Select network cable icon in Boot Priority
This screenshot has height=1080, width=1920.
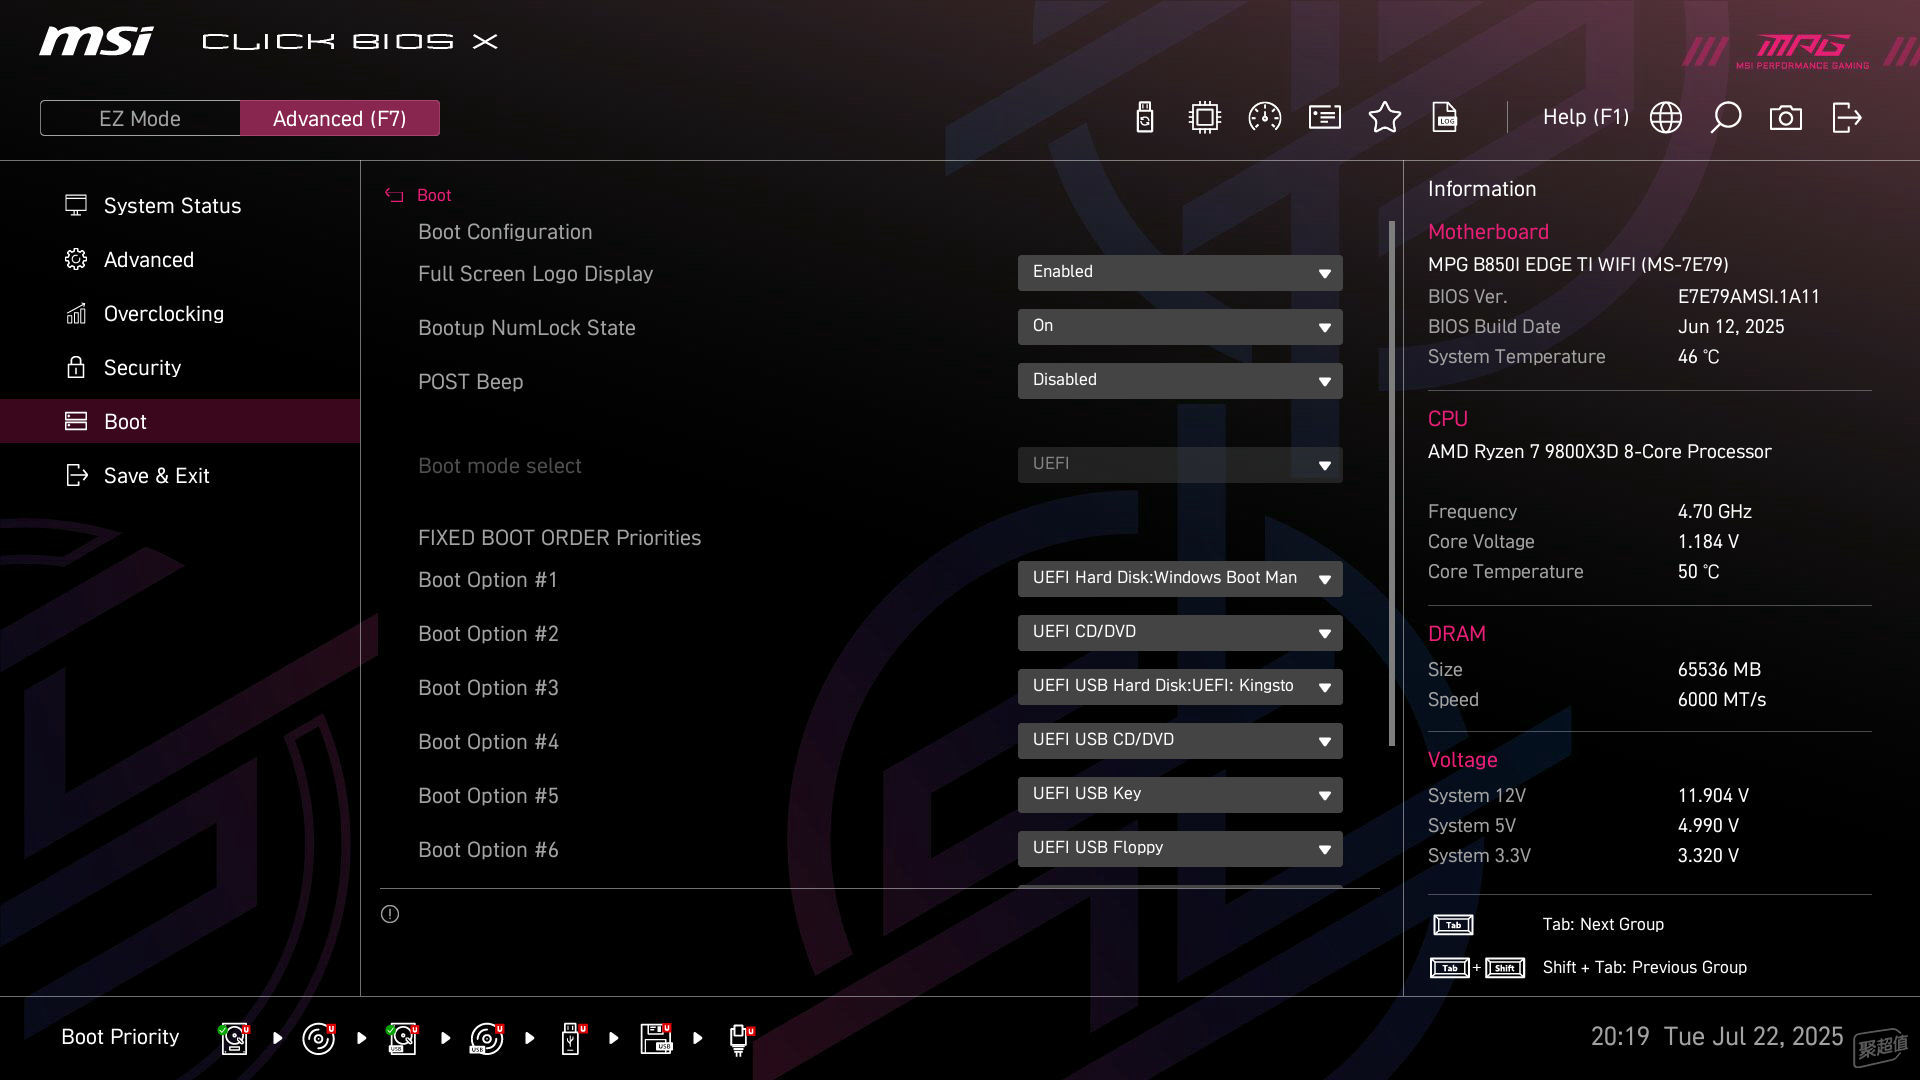[740, 1040]
